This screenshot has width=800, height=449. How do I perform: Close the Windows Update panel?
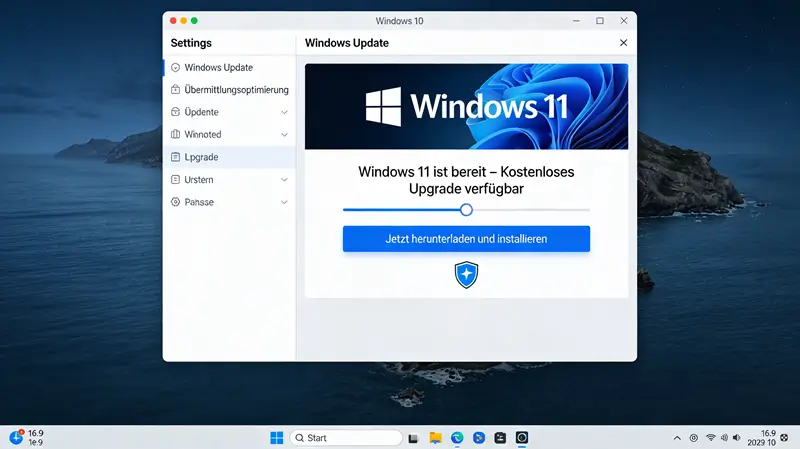[623, 43]
